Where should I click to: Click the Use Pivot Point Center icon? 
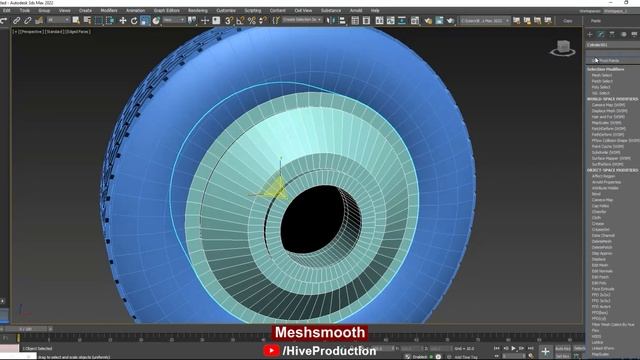point(192,20)
